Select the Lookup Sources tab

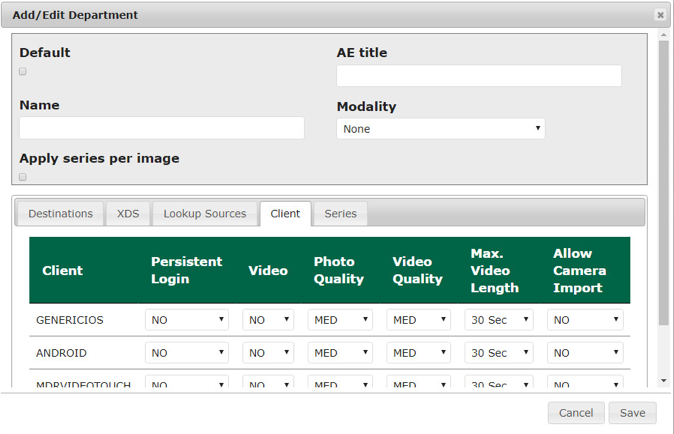click(205, 214)
